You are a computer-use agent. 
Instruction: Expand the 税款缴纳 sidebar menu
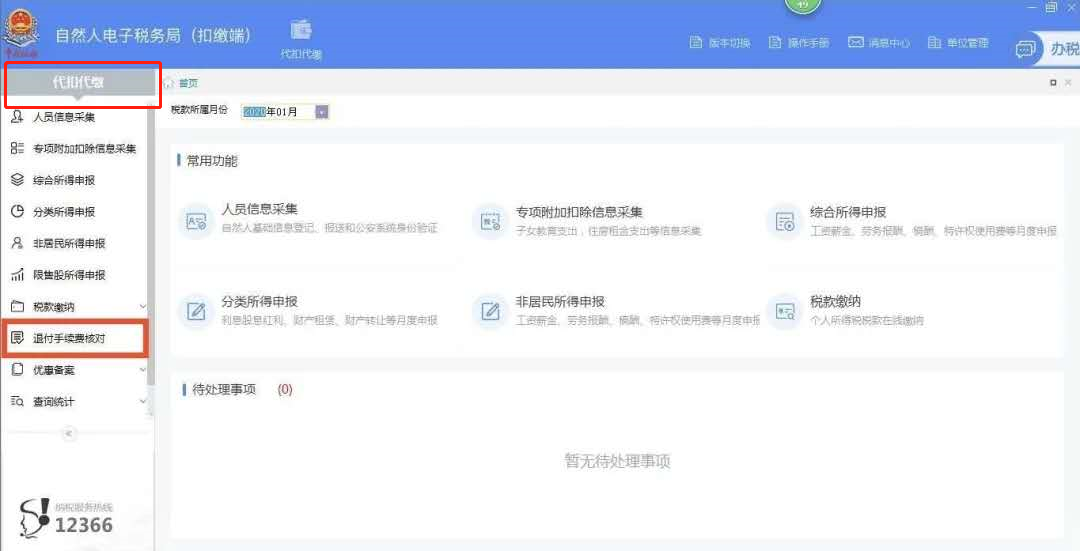click(142, 307)
